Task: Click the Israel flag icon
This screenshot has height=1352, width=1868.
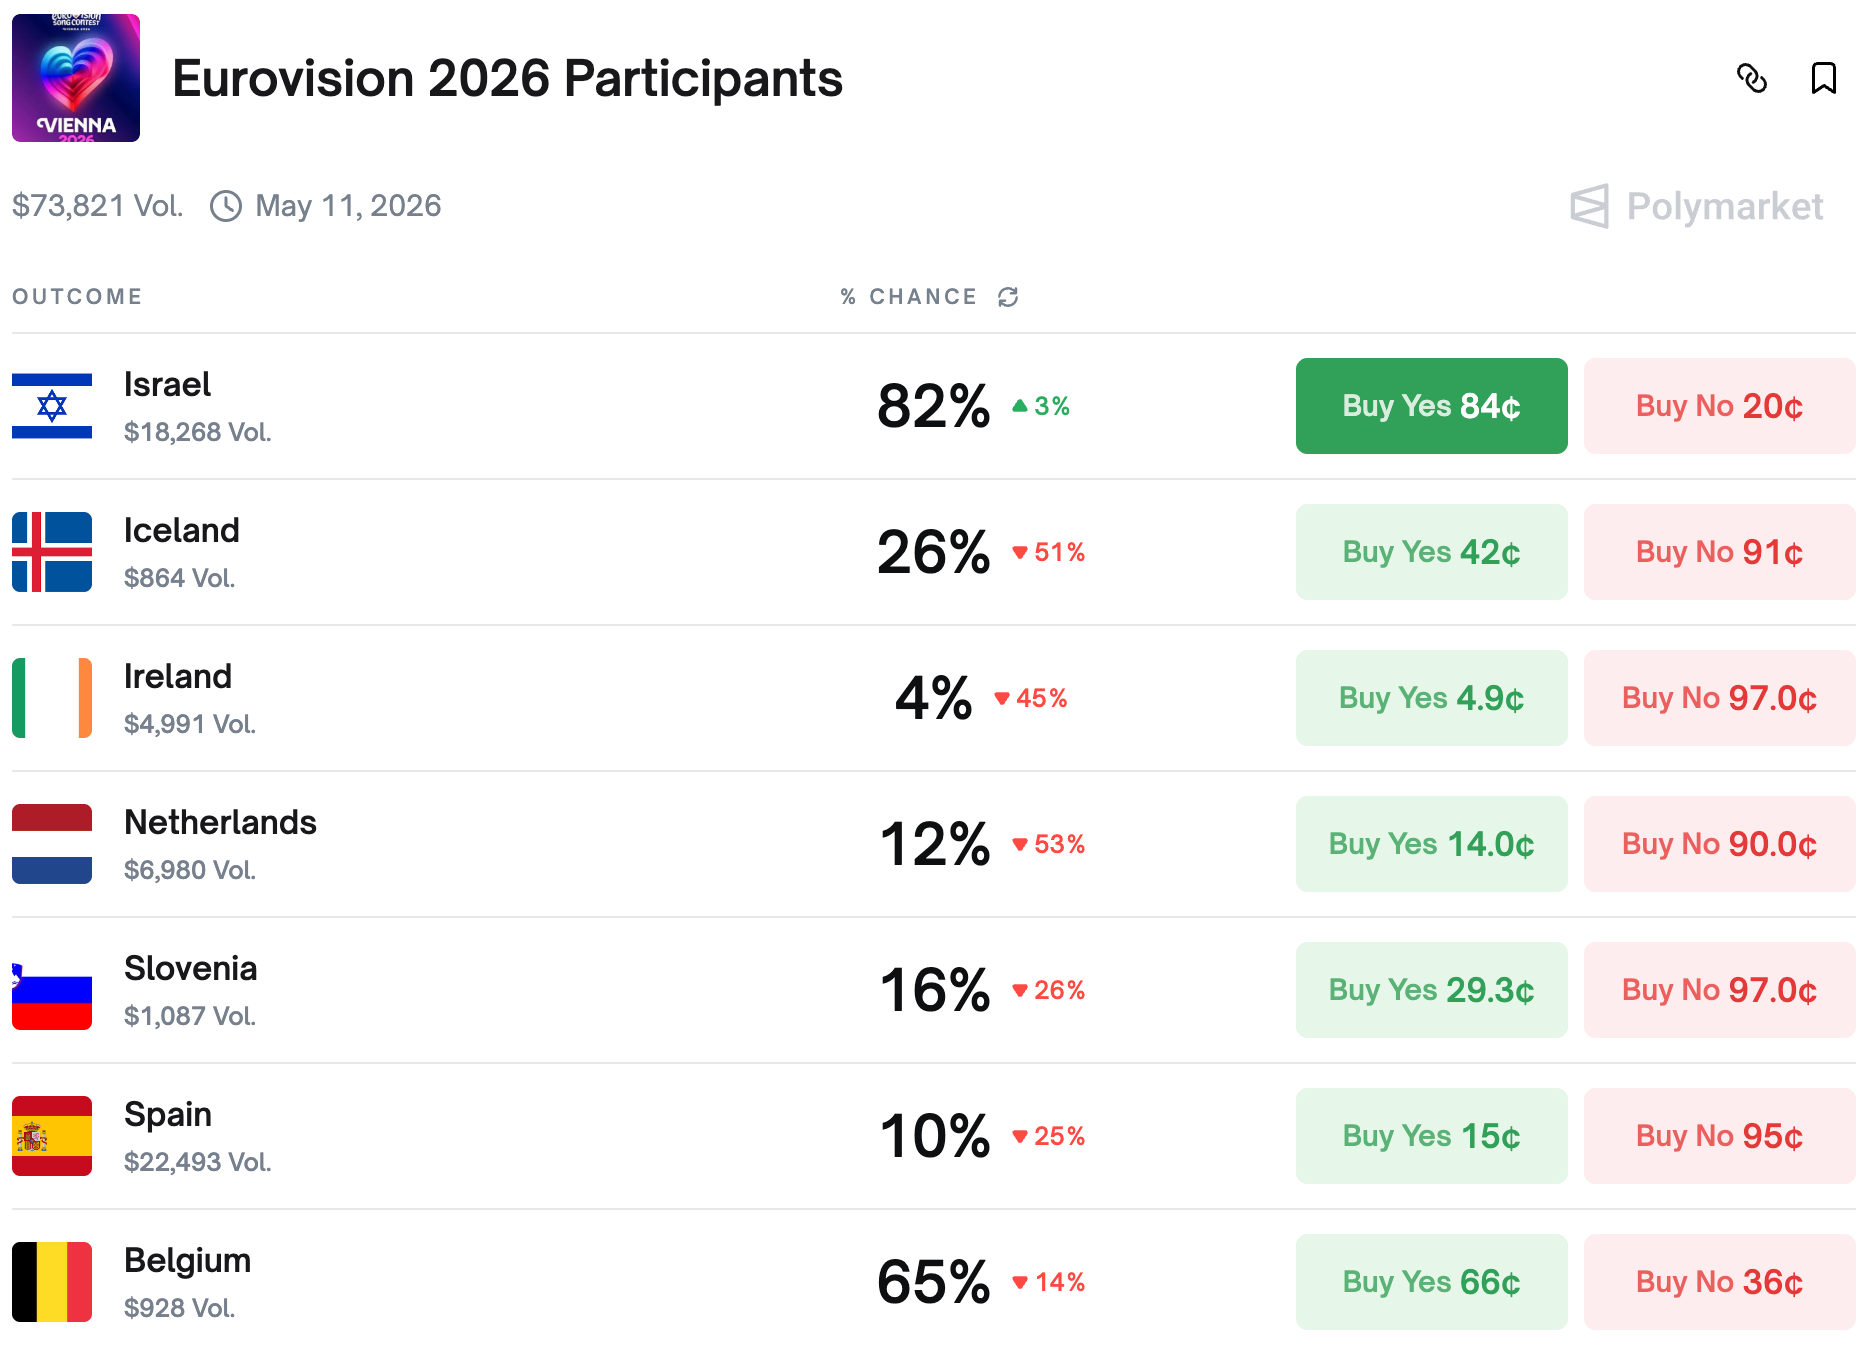Action: pyautogui.click(x=52, y=406)
